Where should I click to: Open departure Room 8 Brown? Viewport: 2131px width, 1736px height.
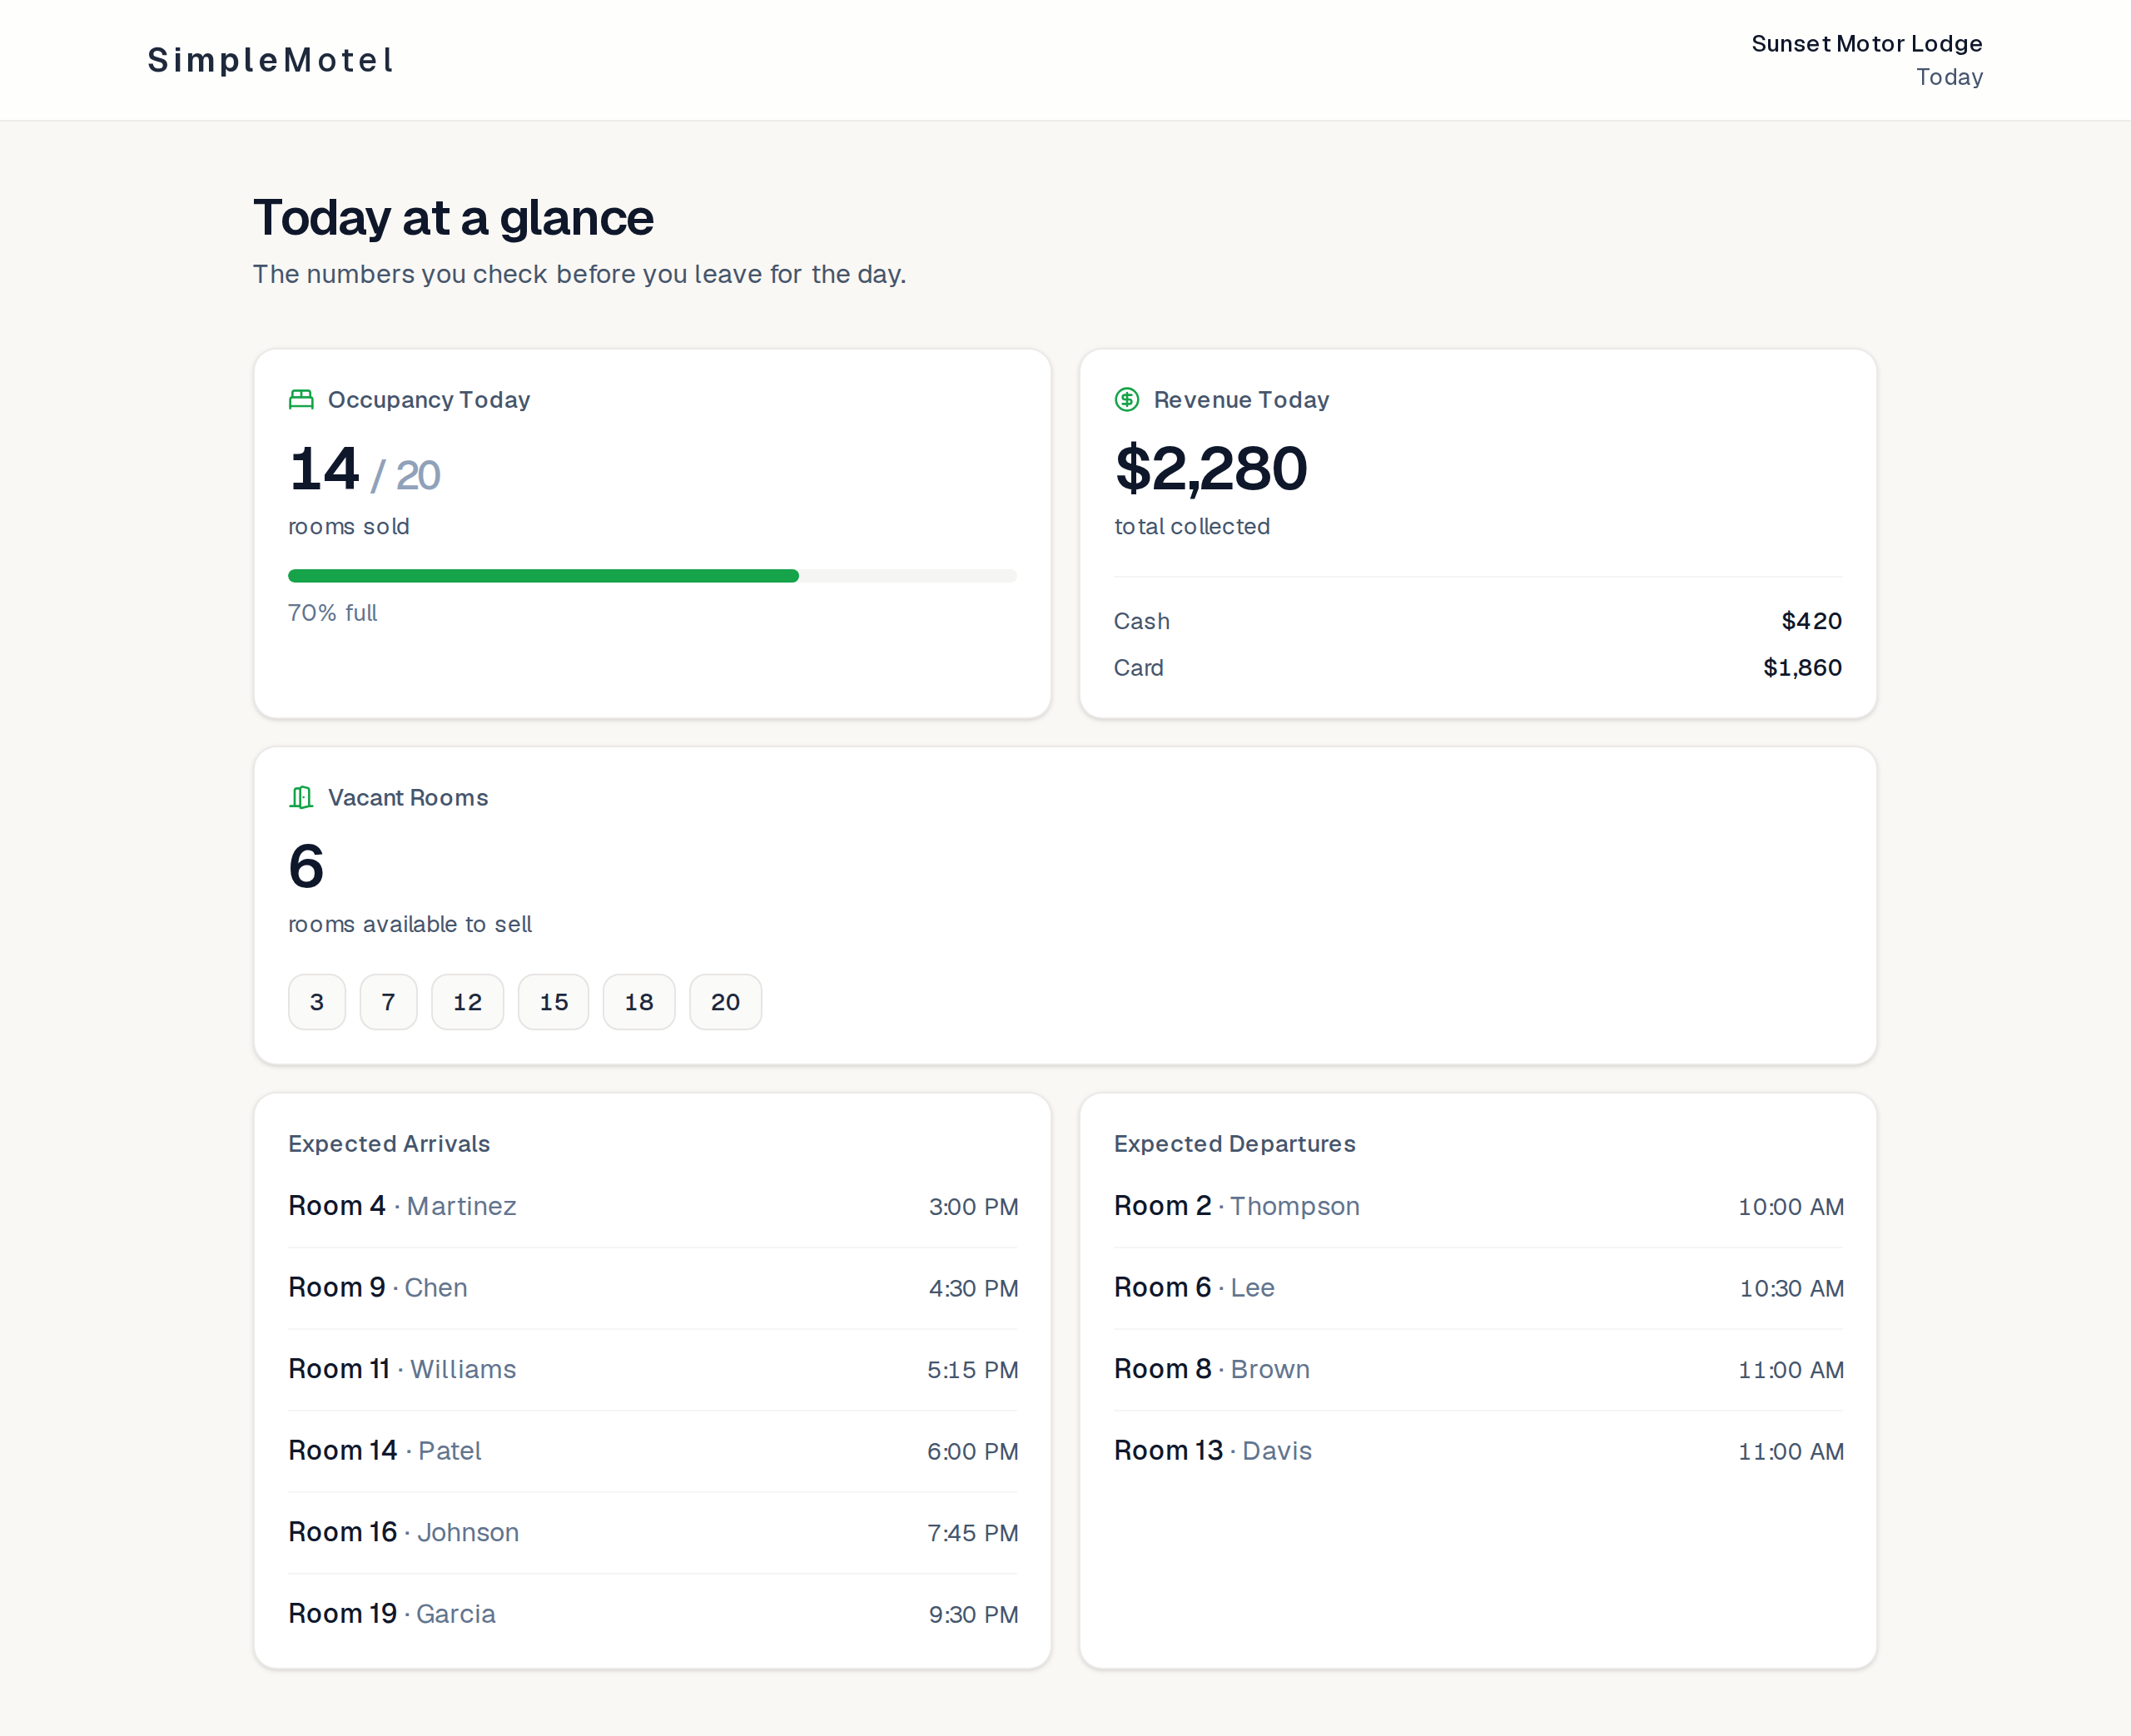pyautogui.click(x=1478, y=1369)
